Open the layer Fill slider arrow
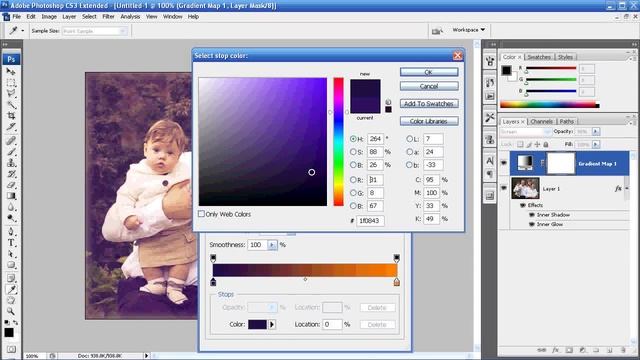 point(596,144)
